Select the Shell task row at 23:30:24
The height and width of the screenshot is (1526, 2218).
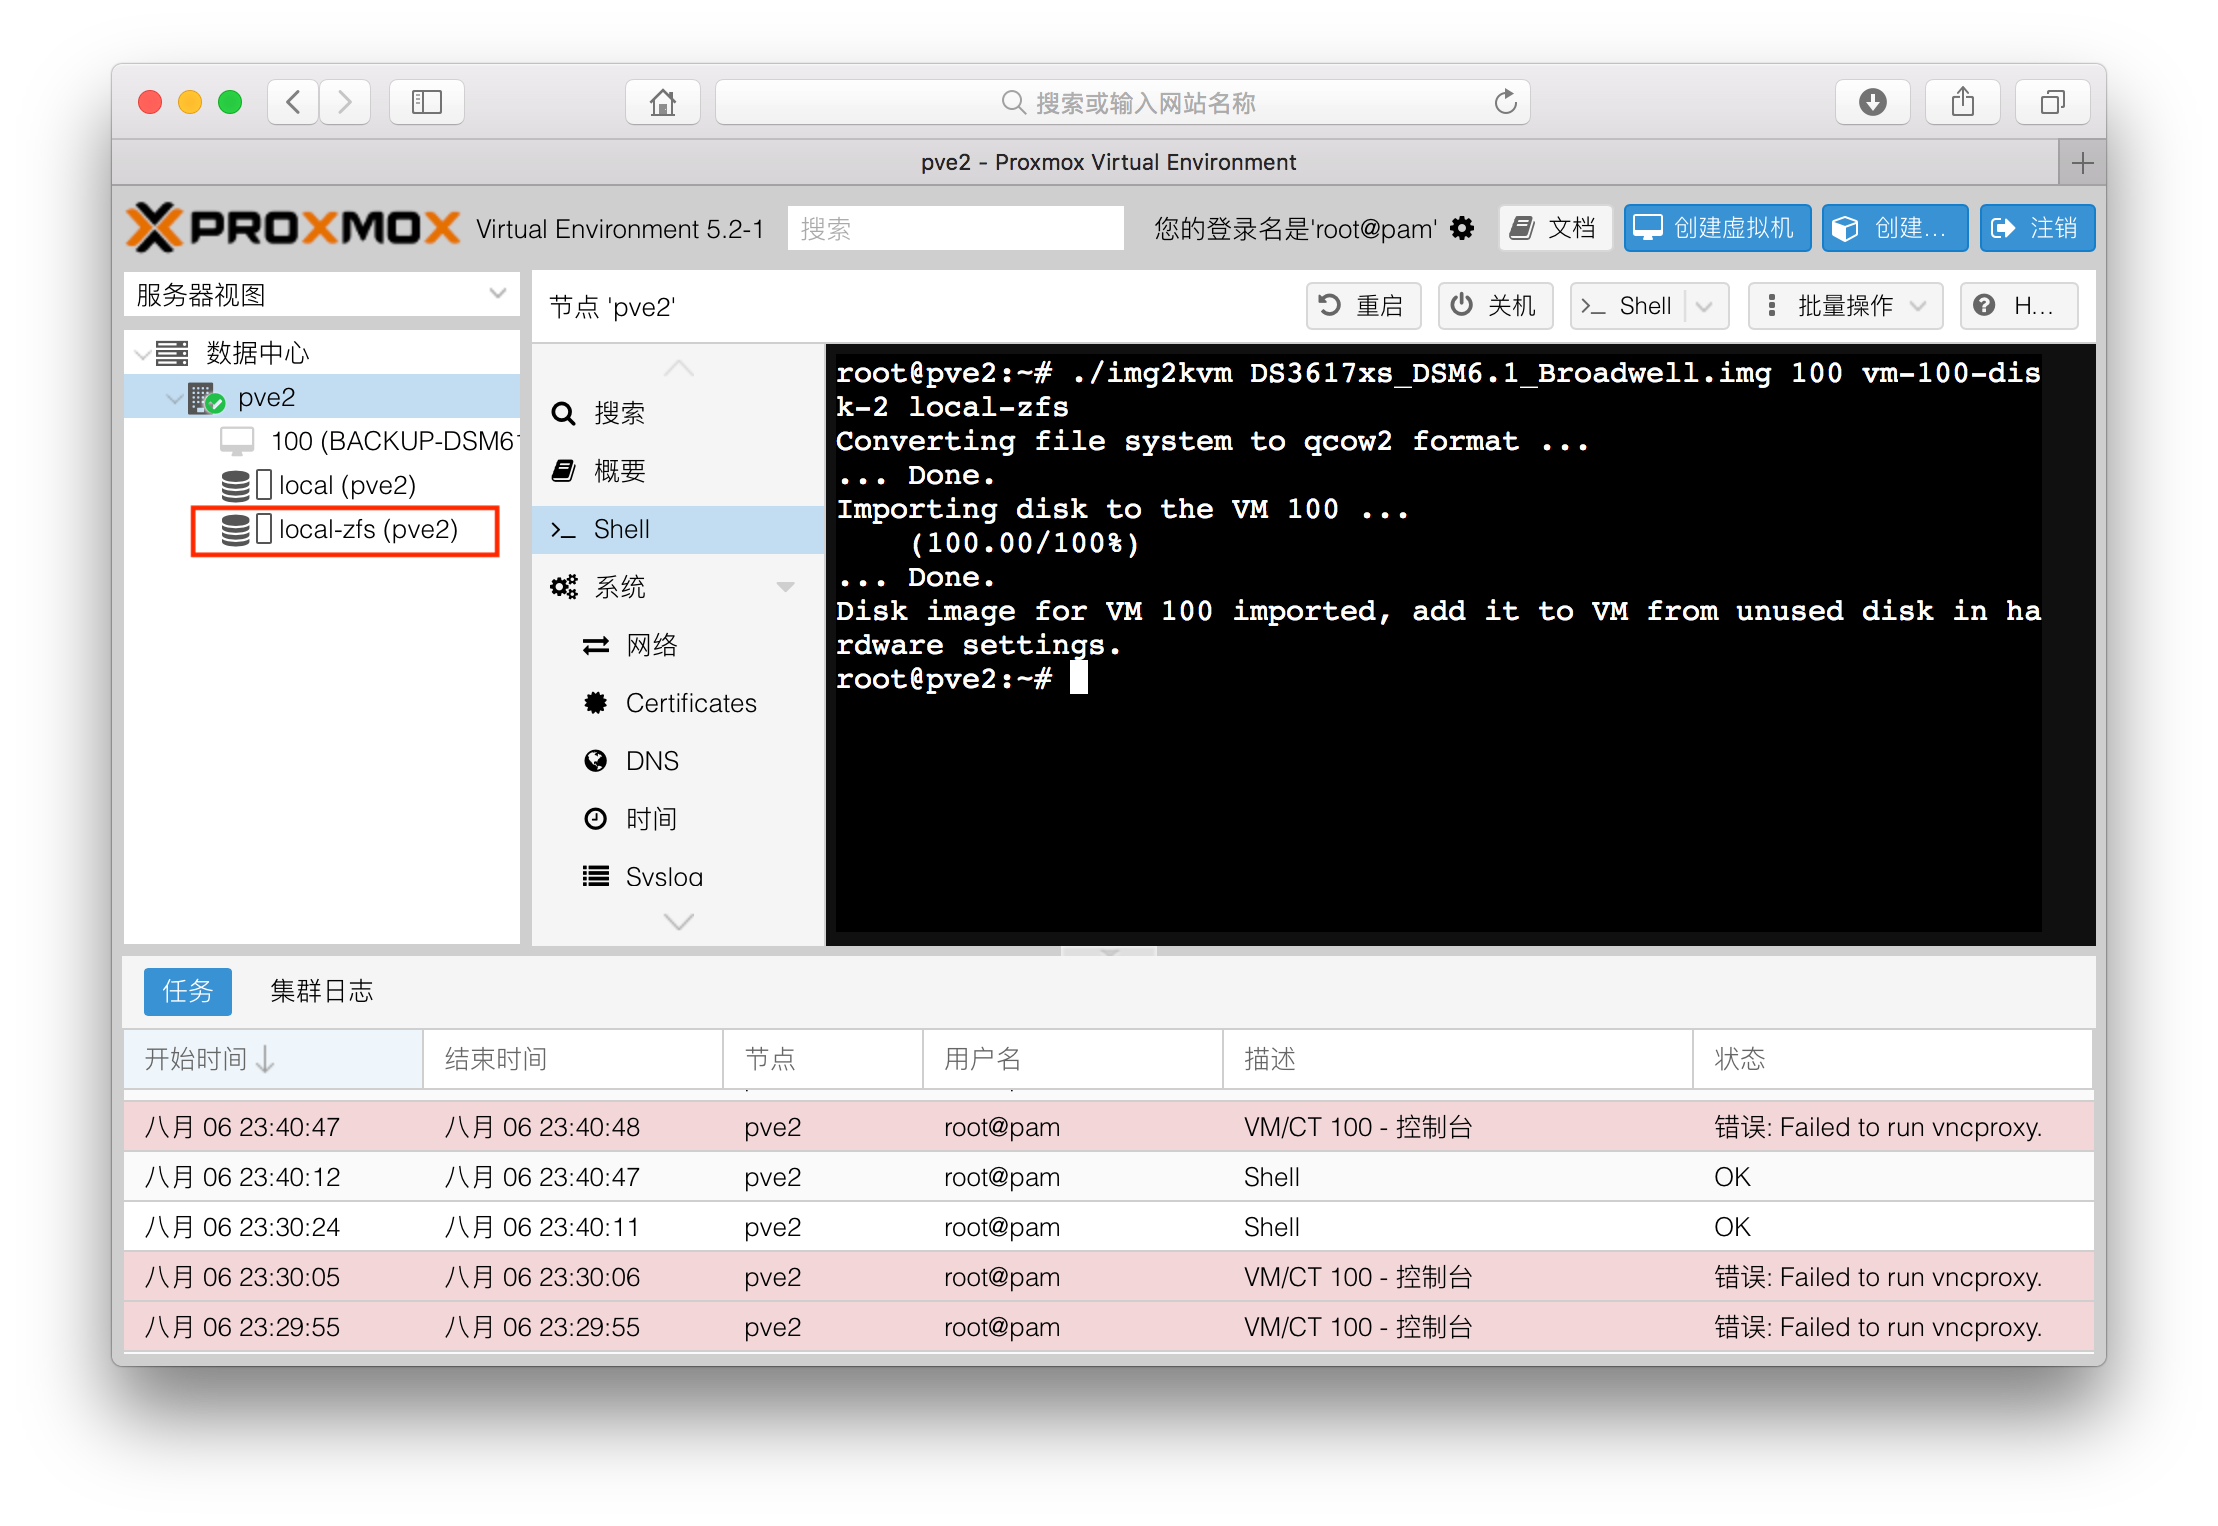pos(1108,1227)
